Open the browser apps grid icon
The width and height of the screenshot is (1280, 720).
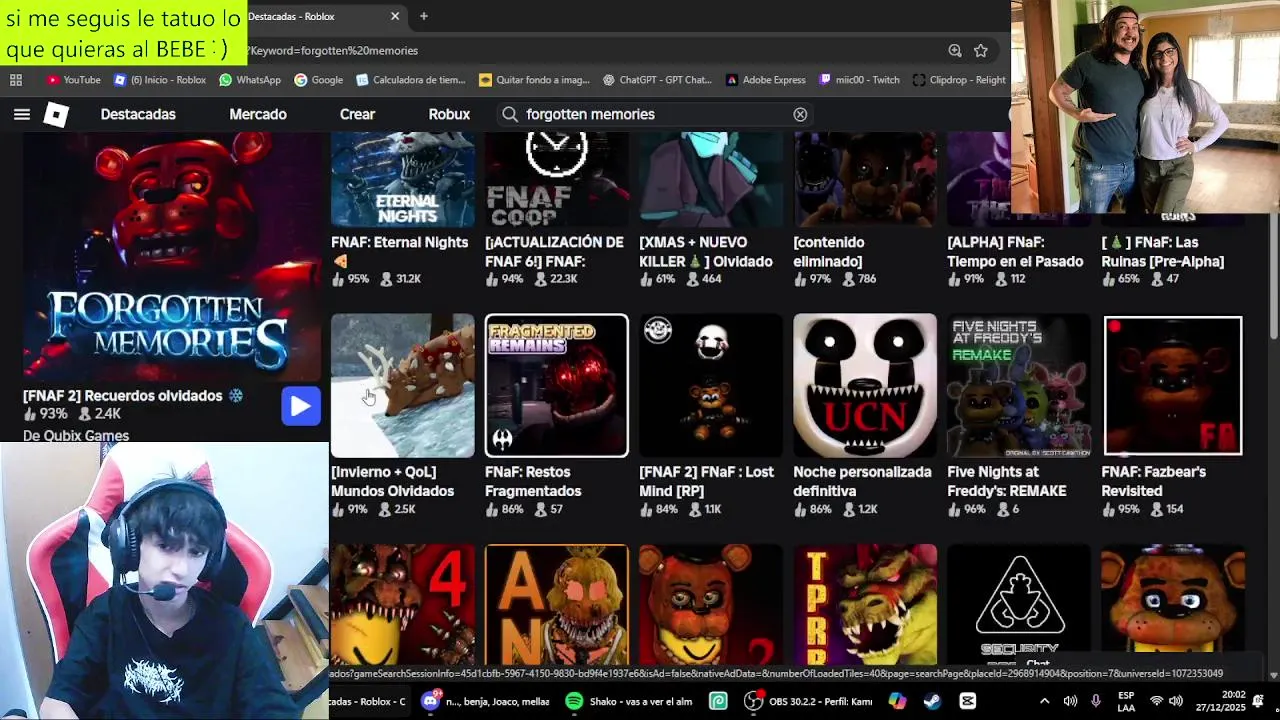point(16,80)
